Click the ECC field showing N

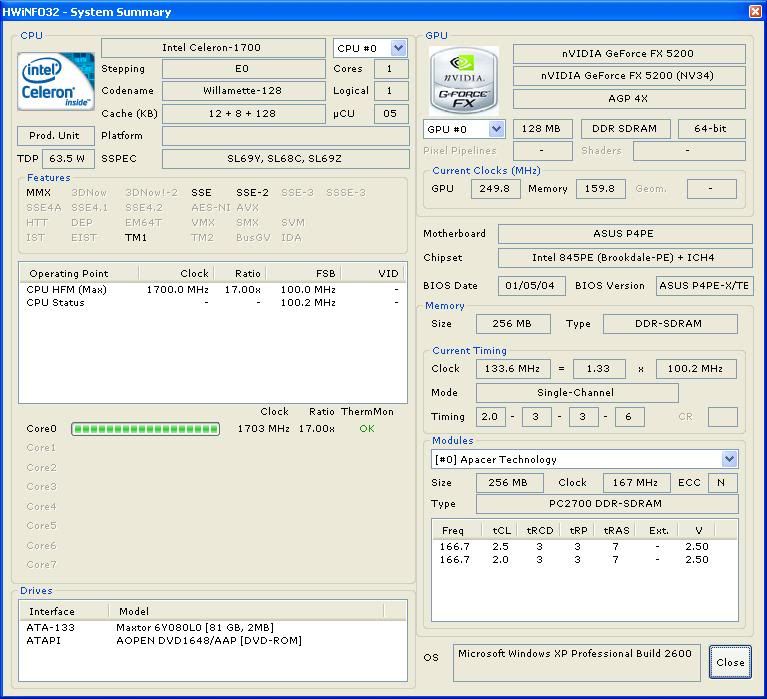[x=722, y=483]
